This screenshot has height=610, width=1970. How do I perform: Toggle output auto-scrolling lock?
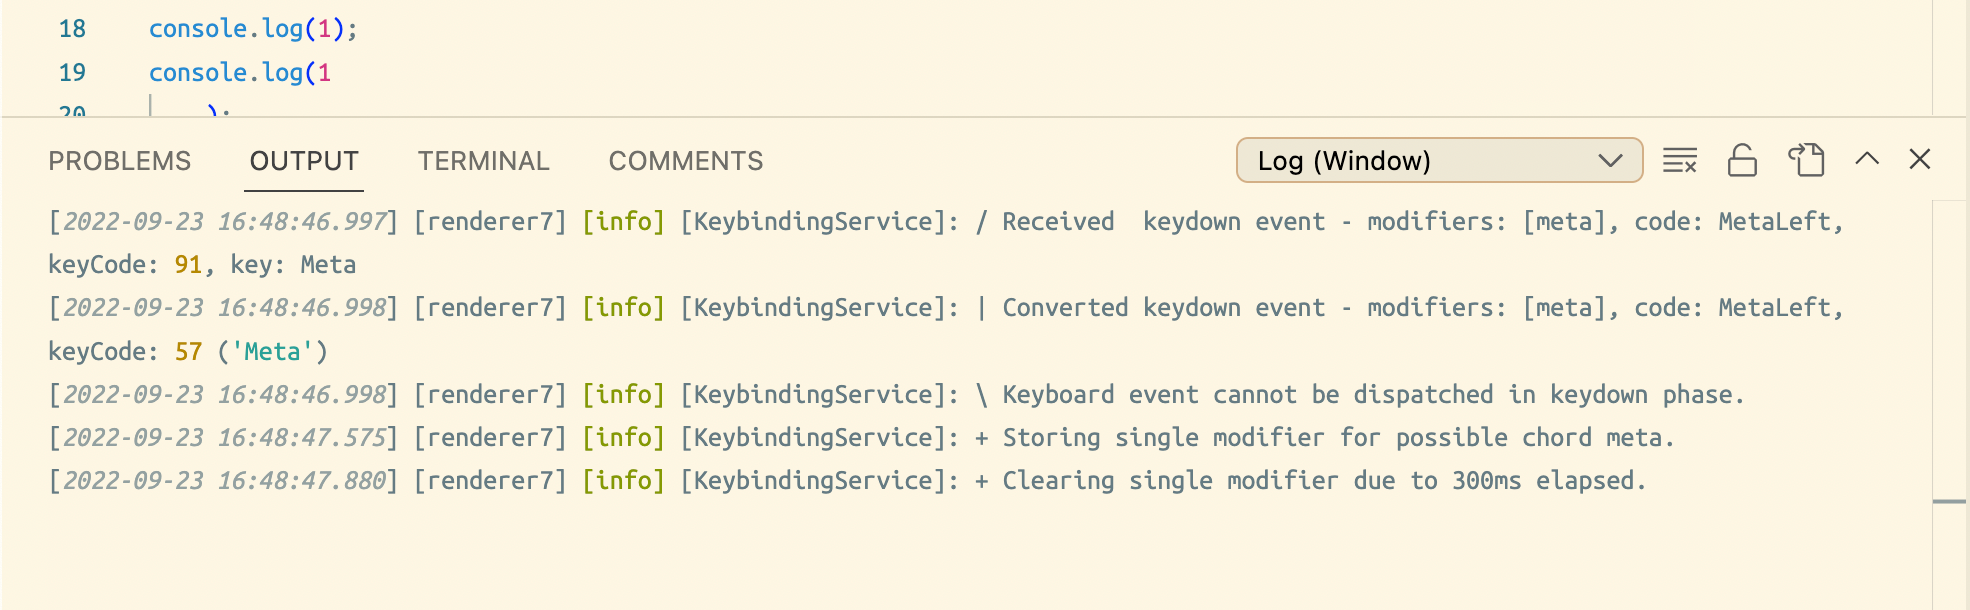tap(1742, 160)
